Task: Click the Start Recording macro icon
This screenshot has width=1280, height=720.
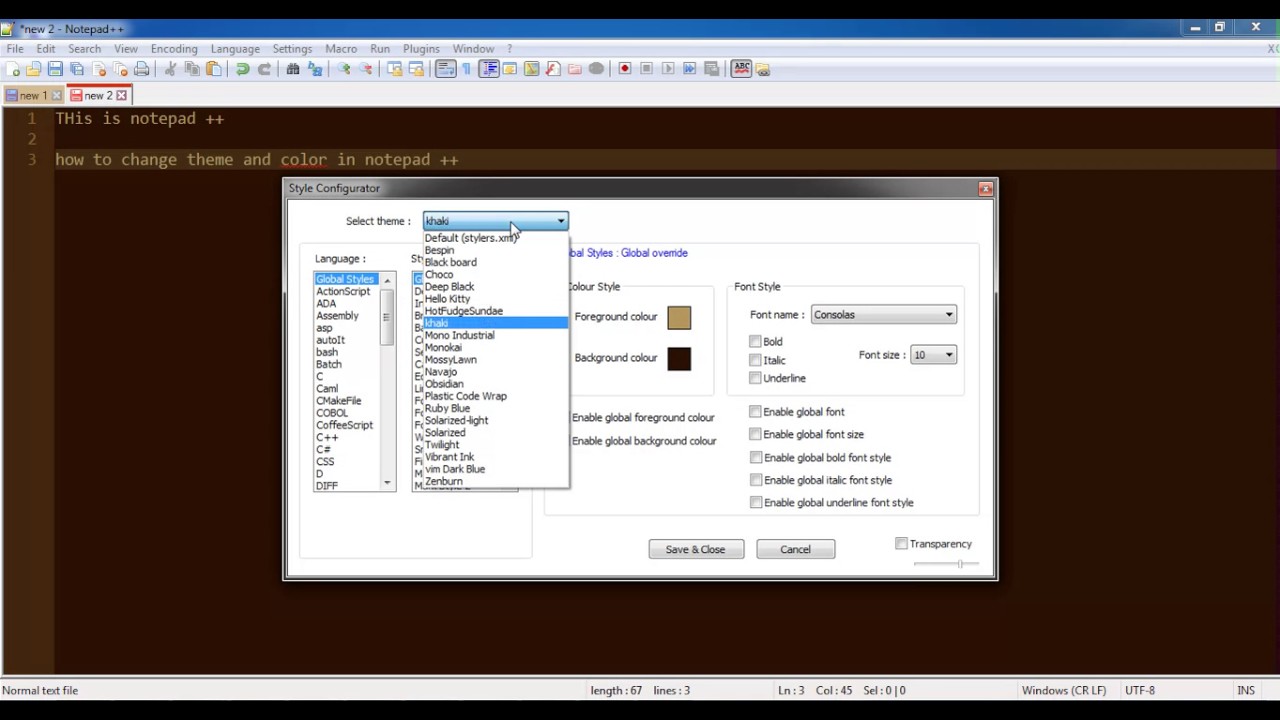Action: (625, 69)
